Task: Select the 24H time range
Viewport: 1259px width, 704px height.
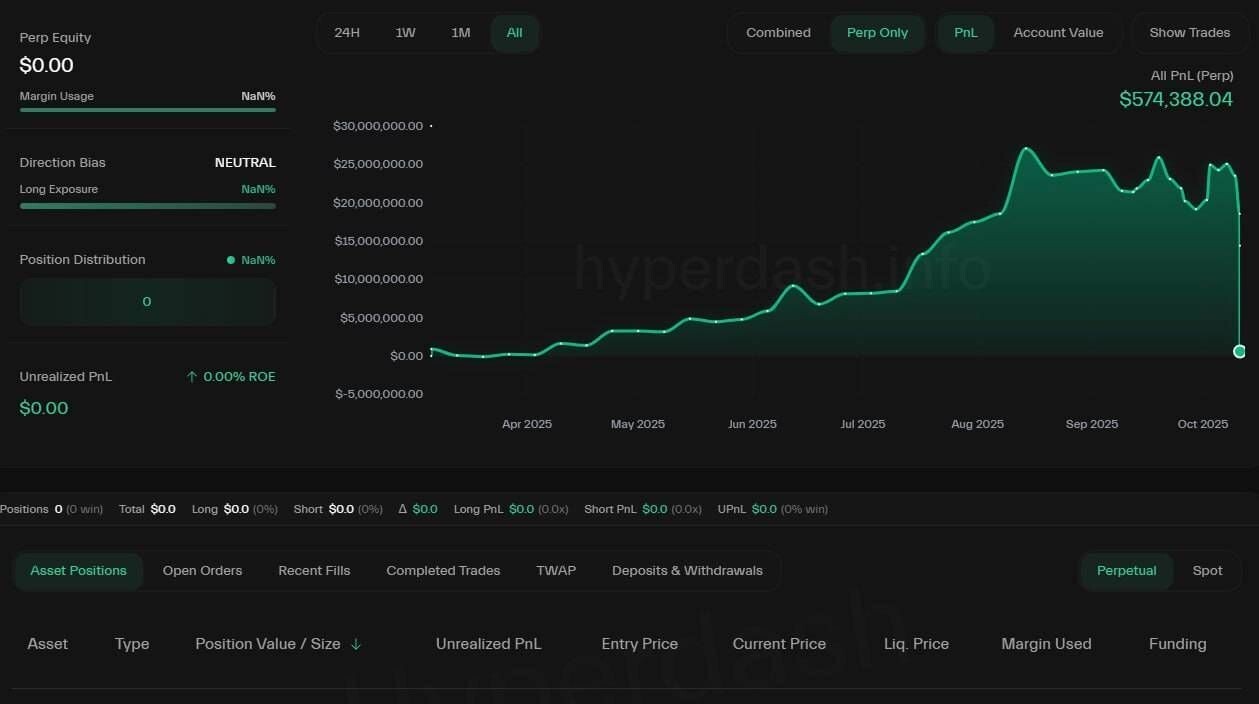Action: click(347, 33)
